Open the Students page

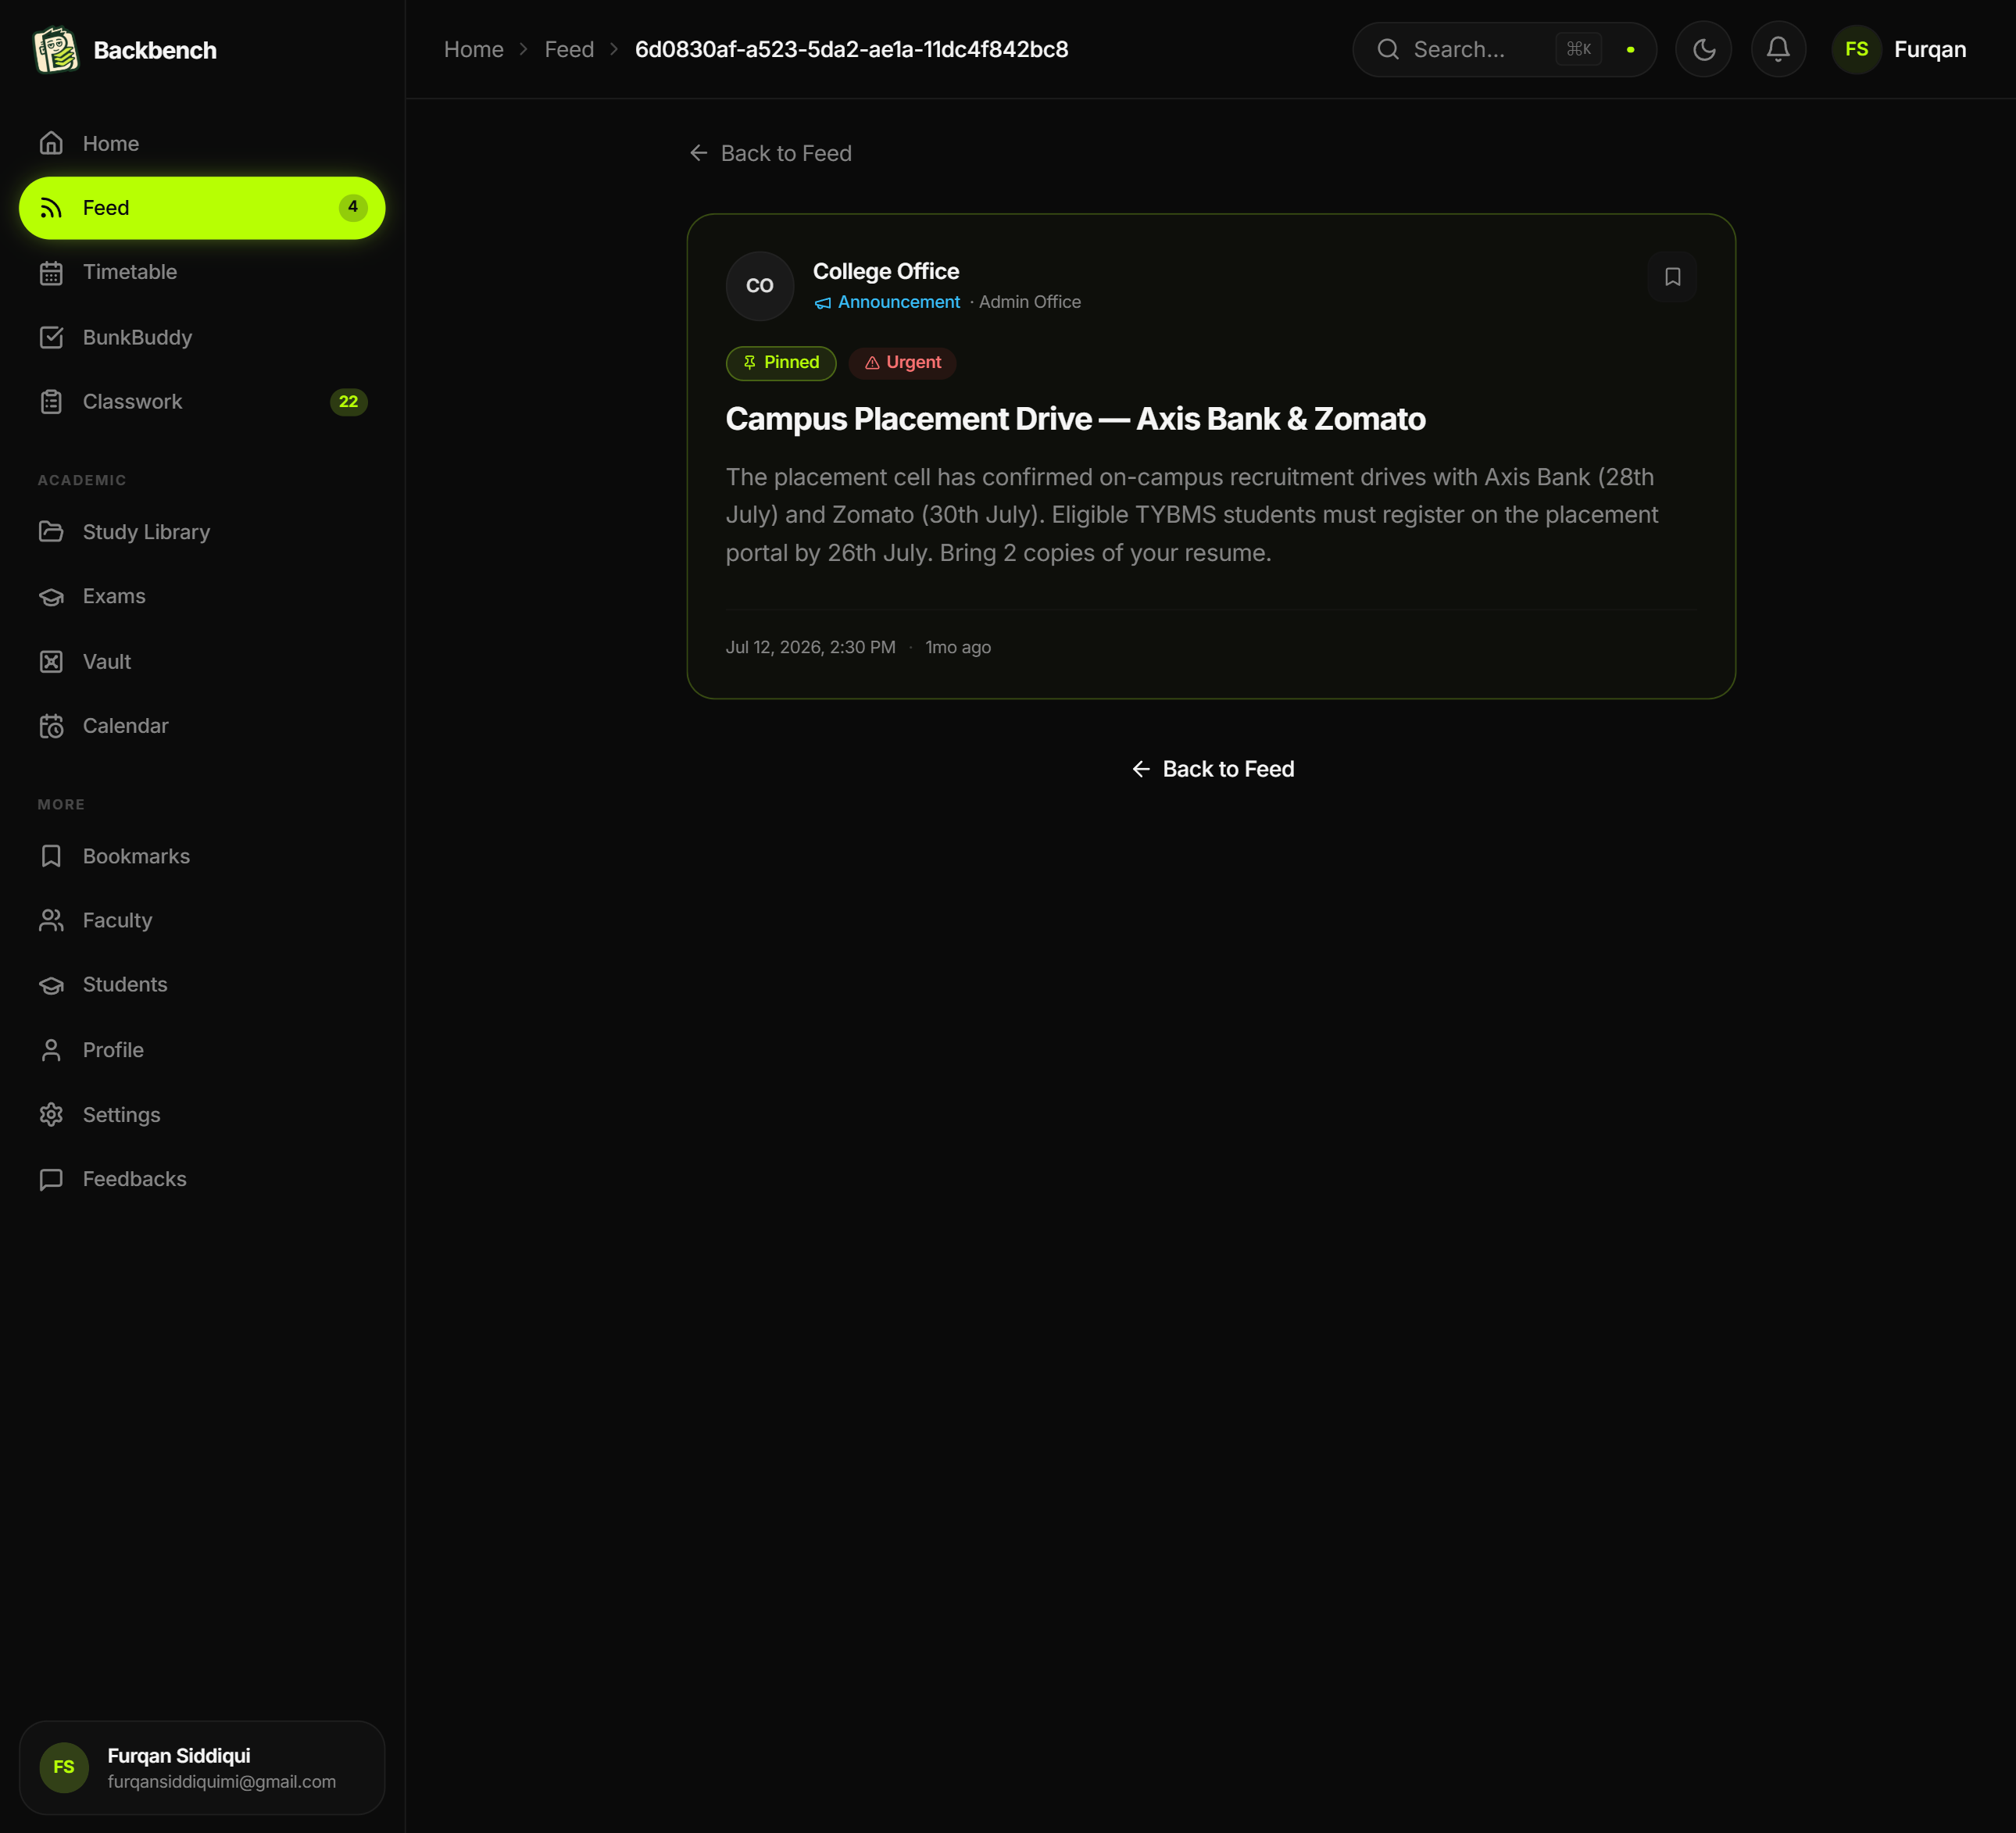(x=202, y=985)
